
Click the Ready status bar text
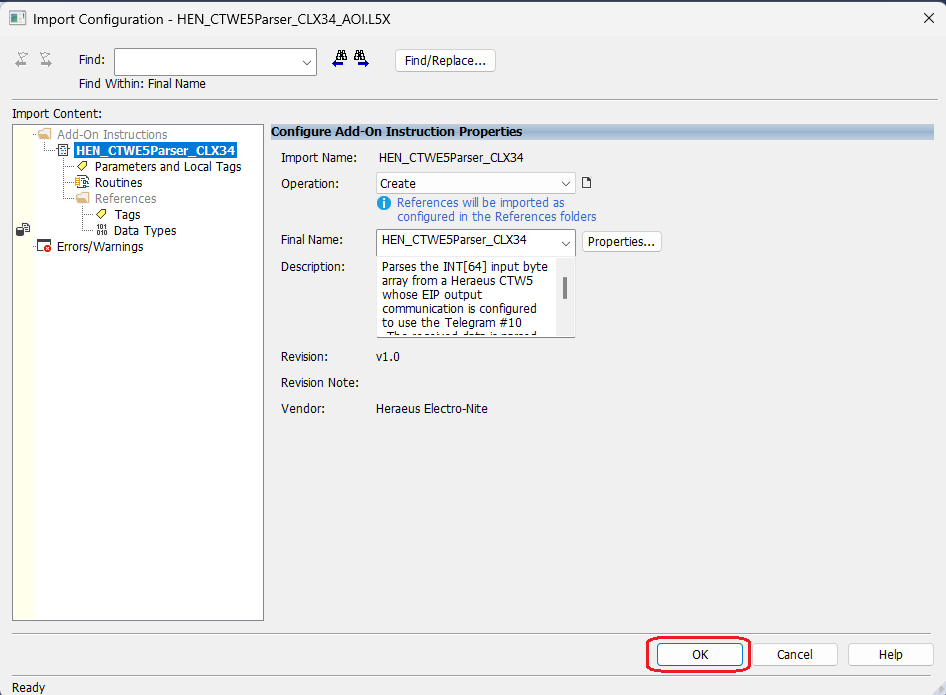[x=28, y=688]
